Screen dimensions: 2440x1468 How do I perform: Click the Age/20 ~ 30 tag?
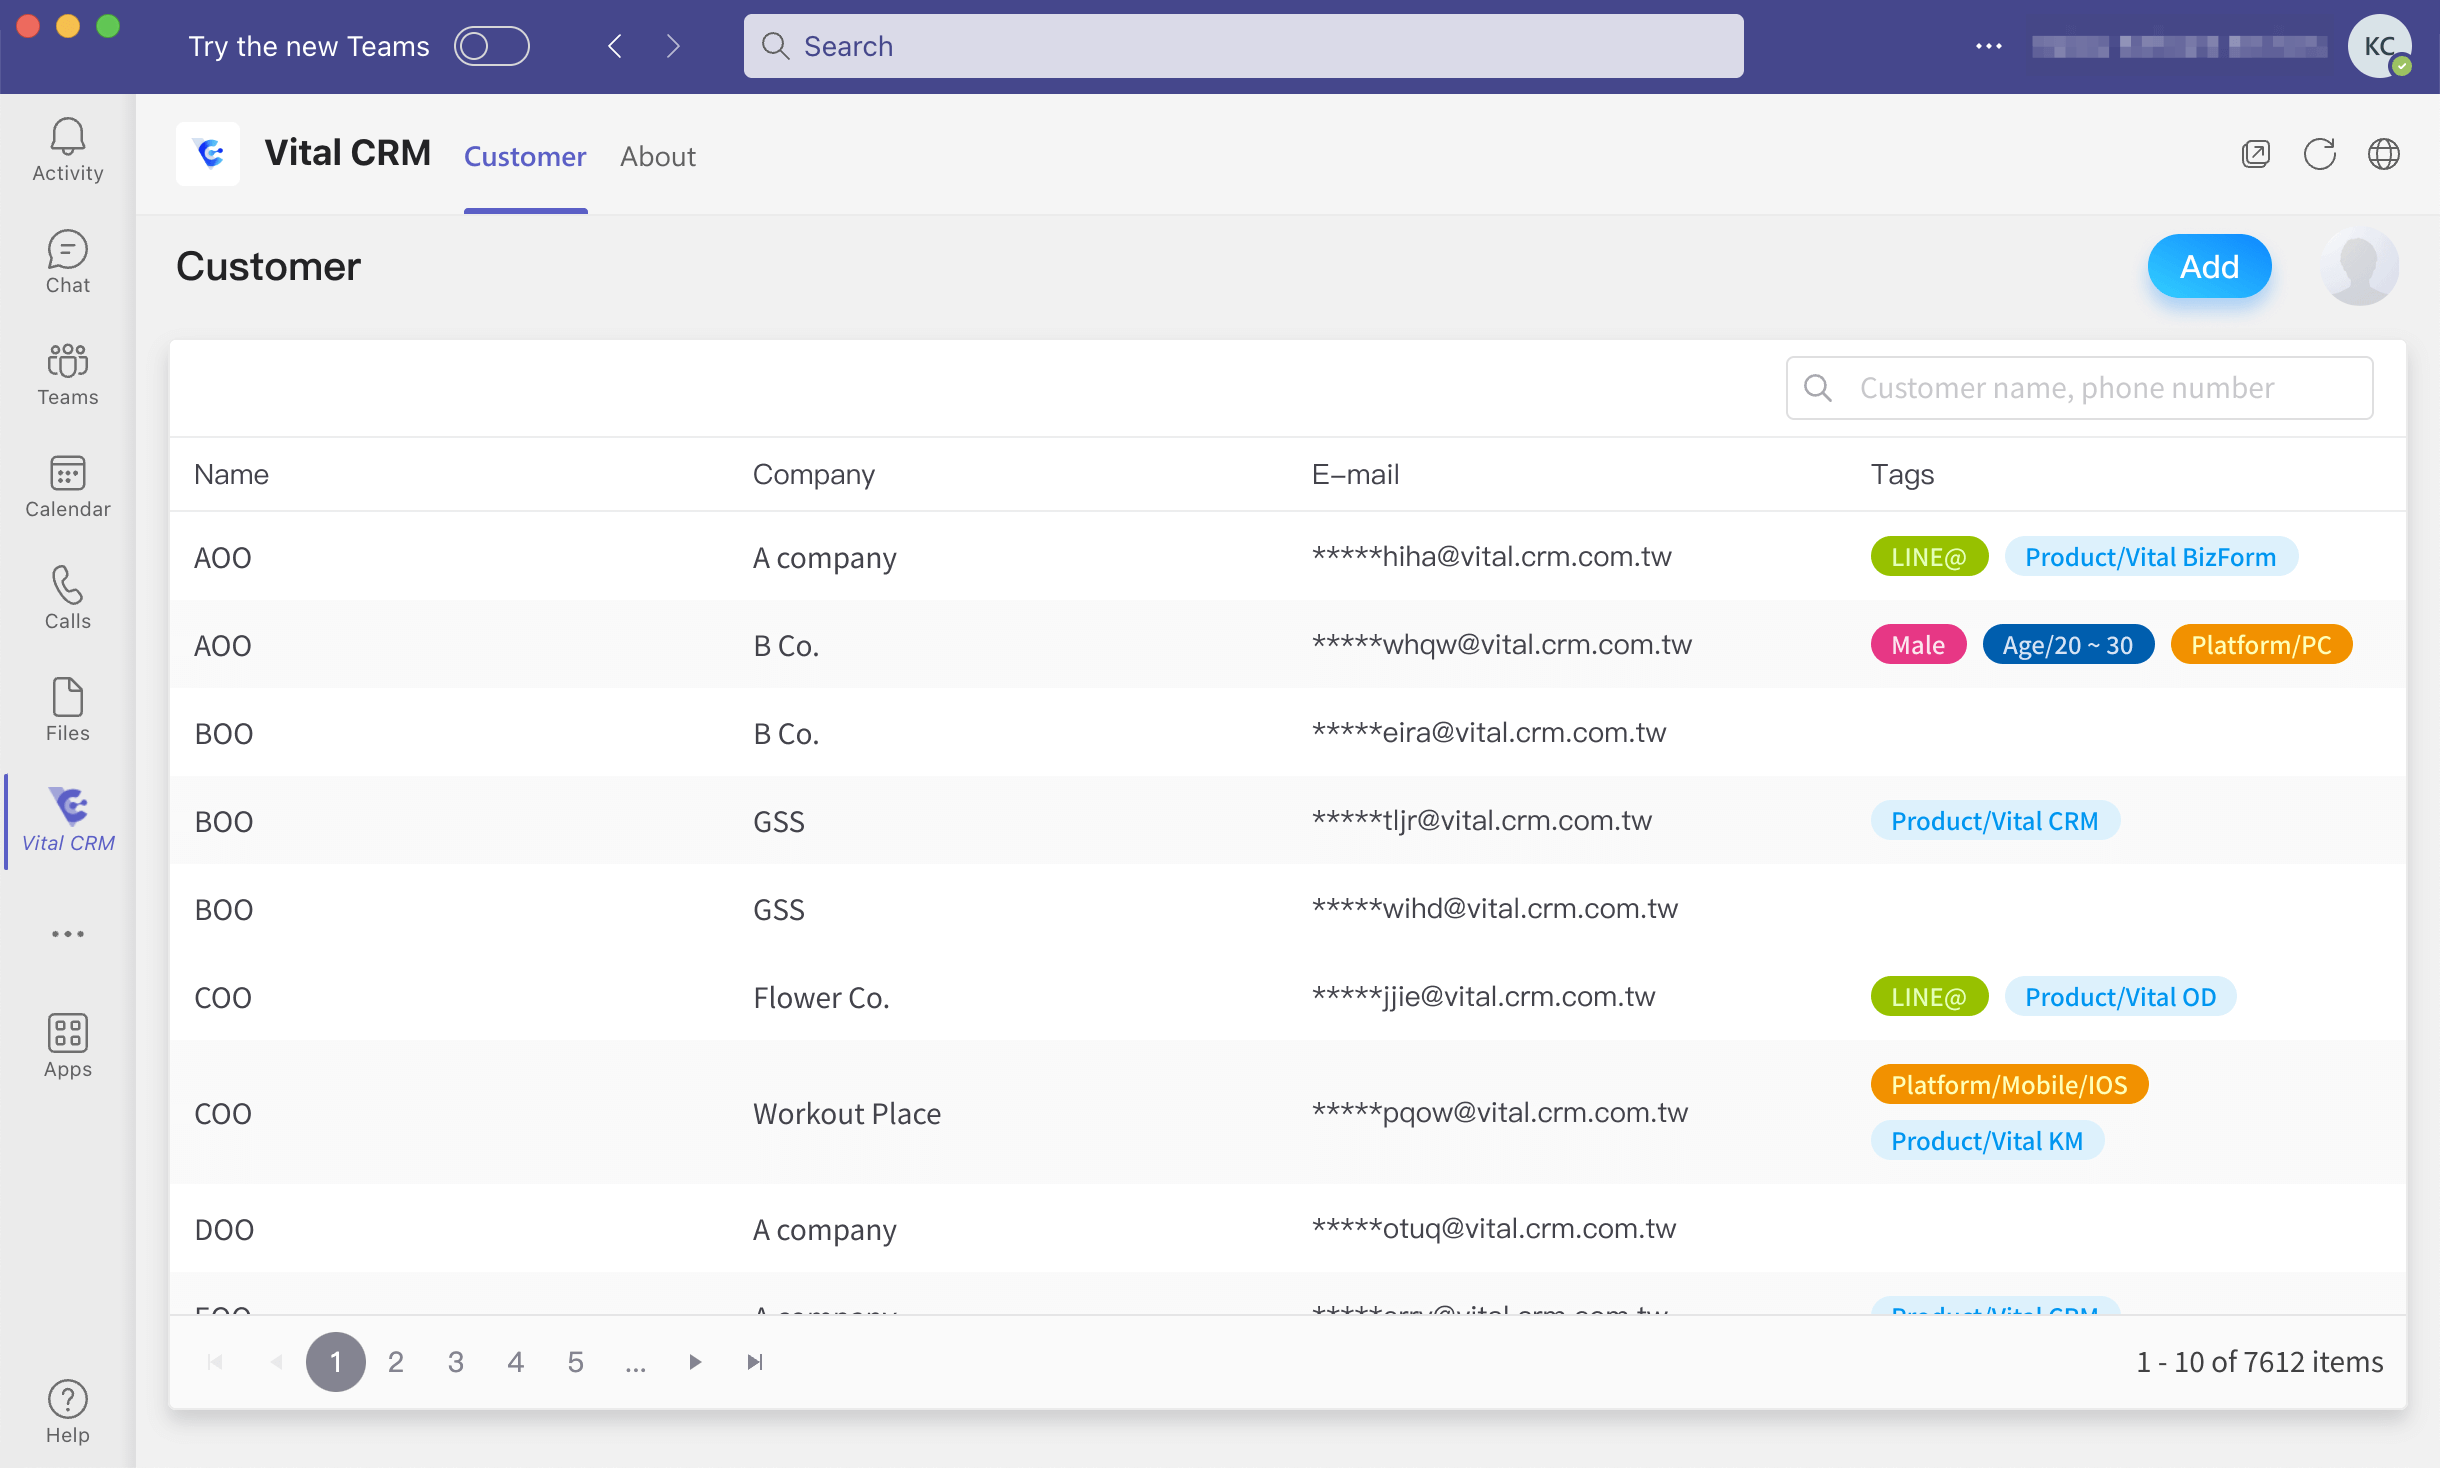coord(2068,645)
